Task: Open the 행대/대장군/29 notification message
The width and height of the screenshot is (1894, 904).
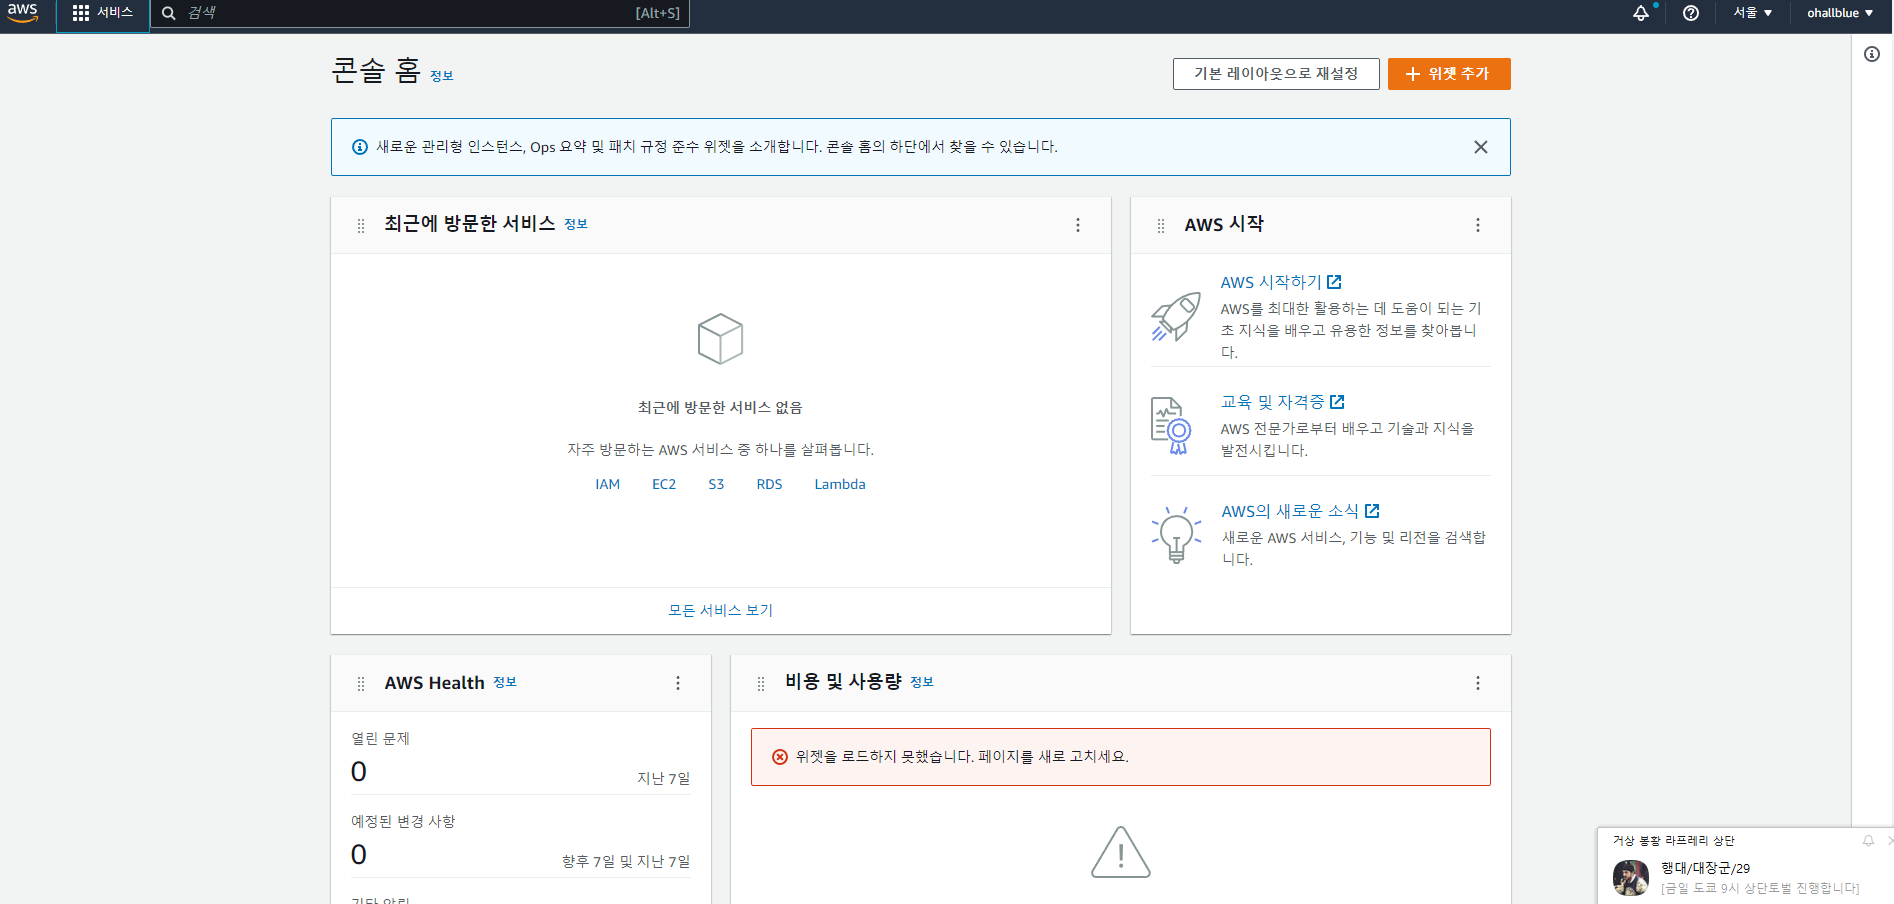Action: [x=1760, y=878]
